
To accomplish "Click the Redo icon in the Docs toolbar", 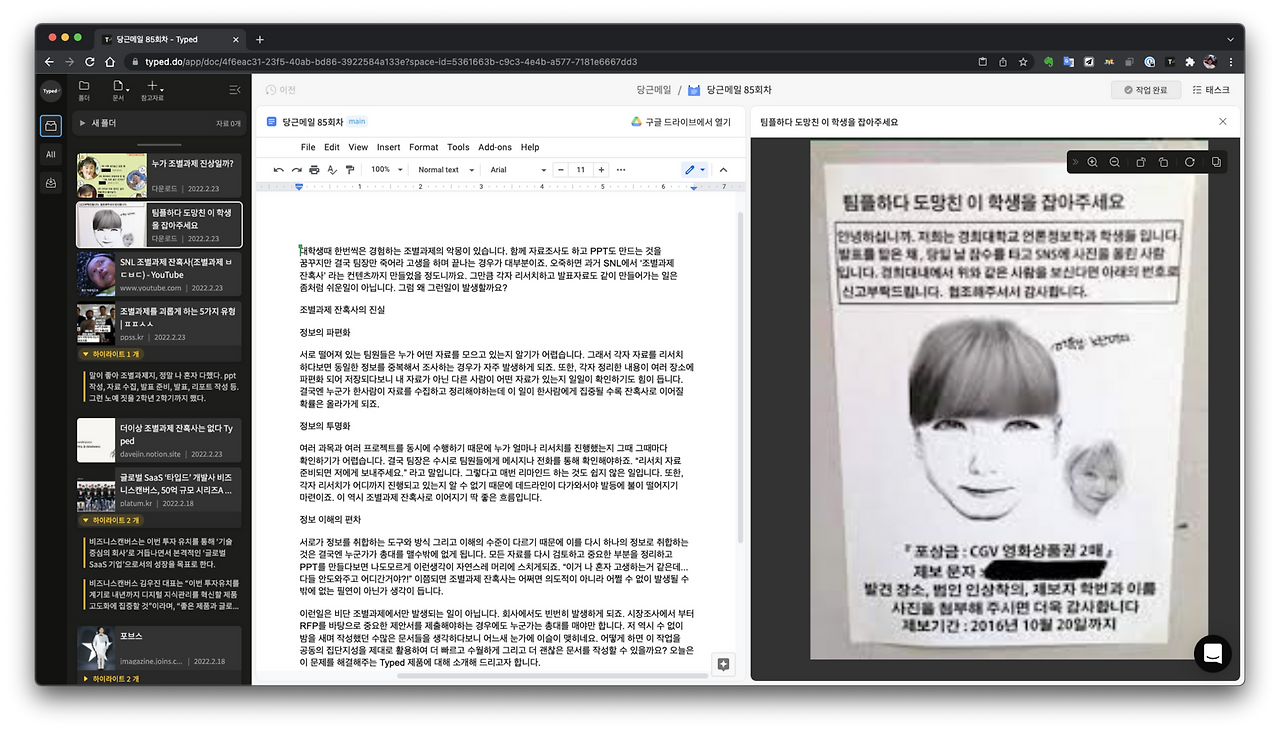I will coord(297,170).
